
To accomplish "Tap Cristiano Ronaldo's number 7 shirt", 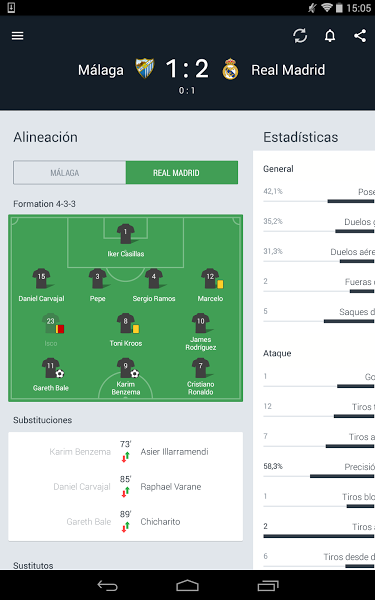I will 201,368.
